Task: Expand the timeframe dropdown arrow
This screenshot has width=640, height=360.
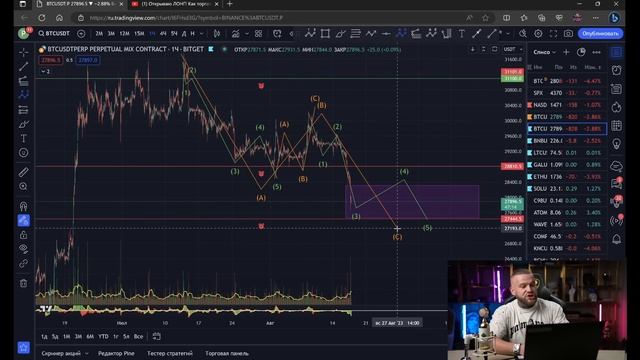Action: pyautogui.click(x=202, y=33)
